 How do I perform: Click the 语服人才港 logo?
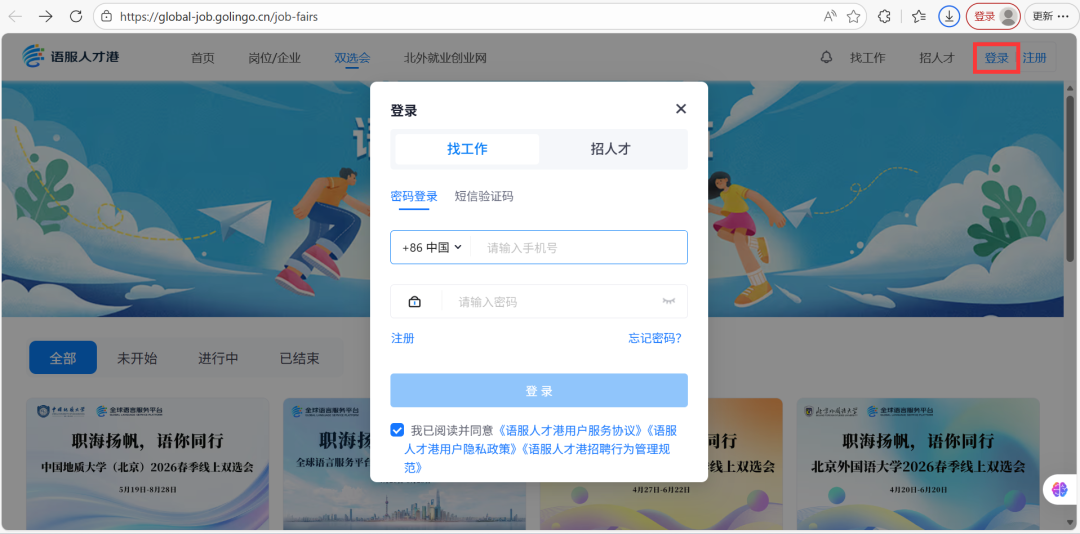pyautogui.click(x=70, y=57)
